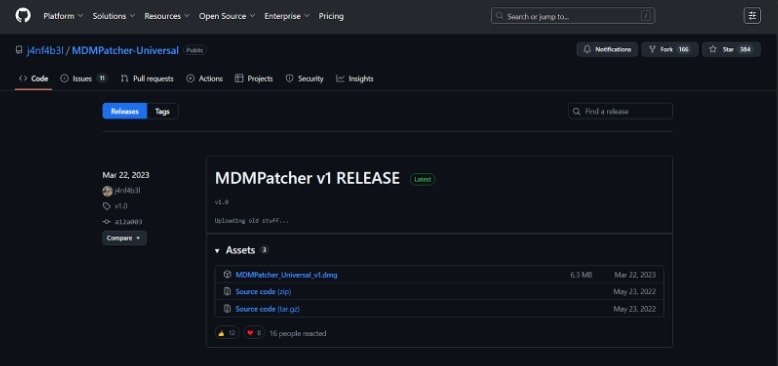Open the header menu icon at top right
Image resolution: width=778 pixels, height=366 pixels.
752,16
